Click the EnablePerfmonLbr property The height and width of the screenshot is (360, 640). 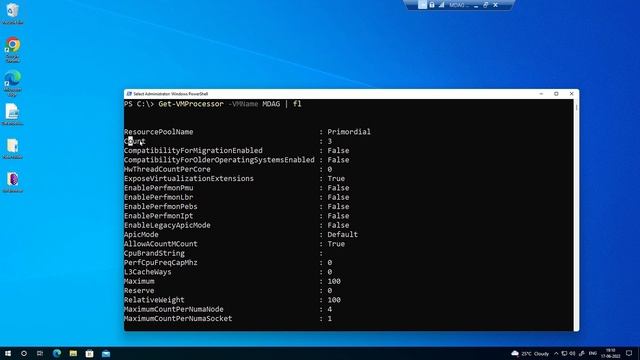click(158, 198)
